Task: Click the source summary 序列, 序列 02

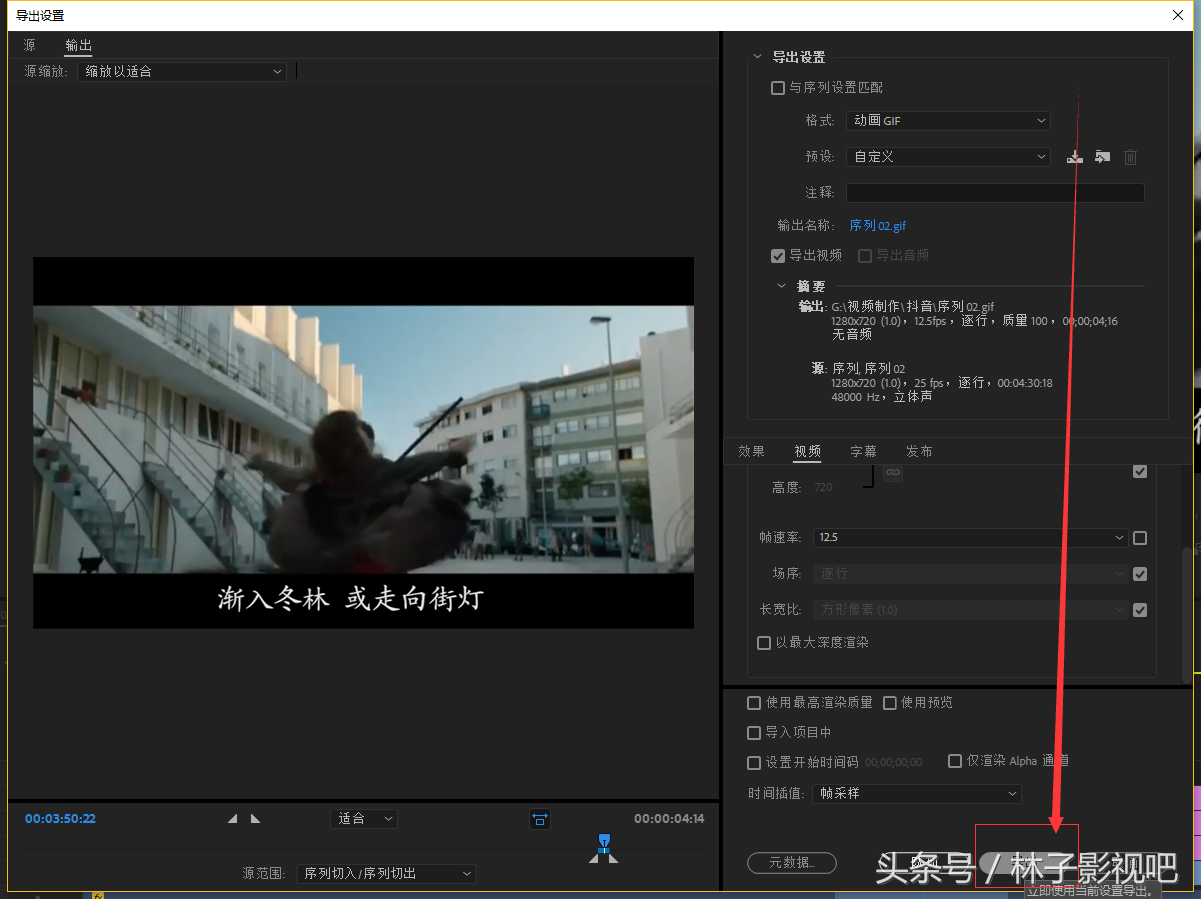Action: (868, 369)
